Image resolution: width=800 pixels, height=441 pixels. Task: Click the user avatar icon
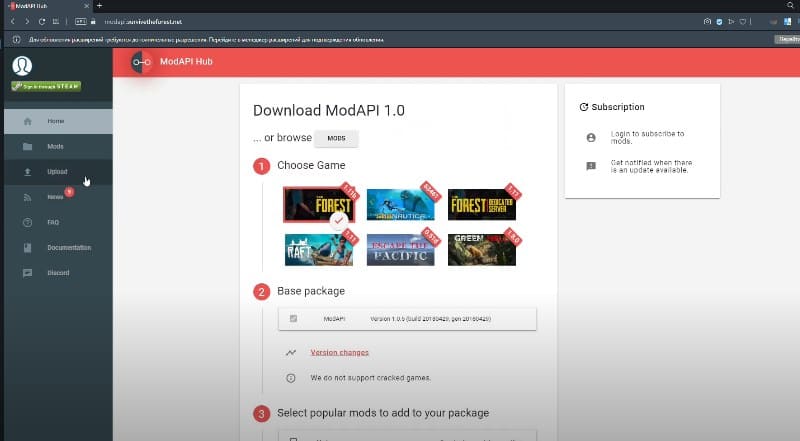pyautogui.click(x=22, y=65)
